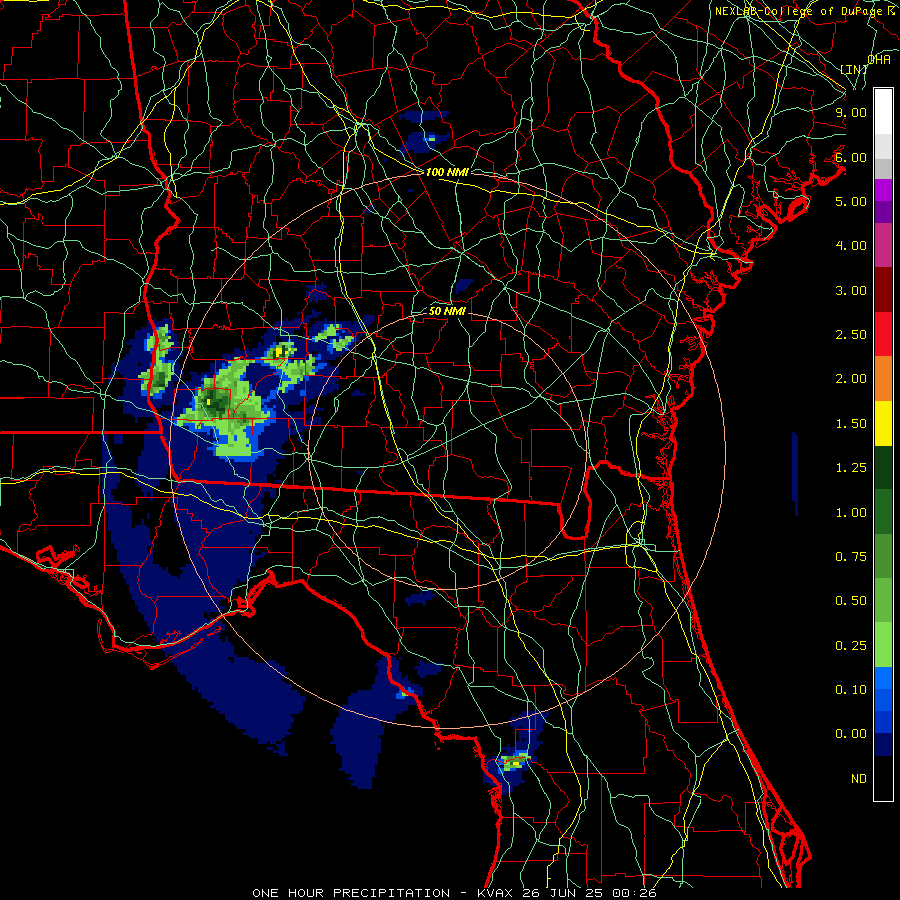This screenshot has height=900, width=900.
Task: Click the 2.50 legend value
Action: click(851, 335)
